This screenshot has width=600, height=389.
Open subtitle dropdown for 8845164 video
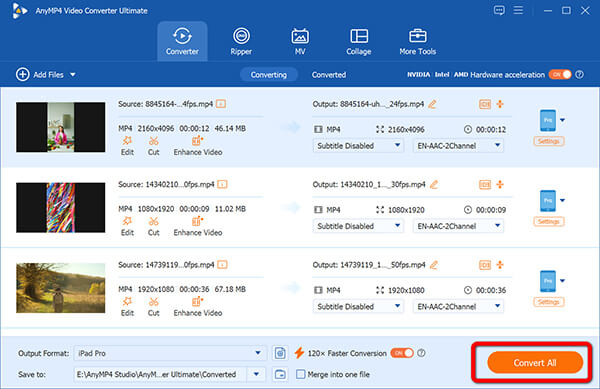(358, 146)
